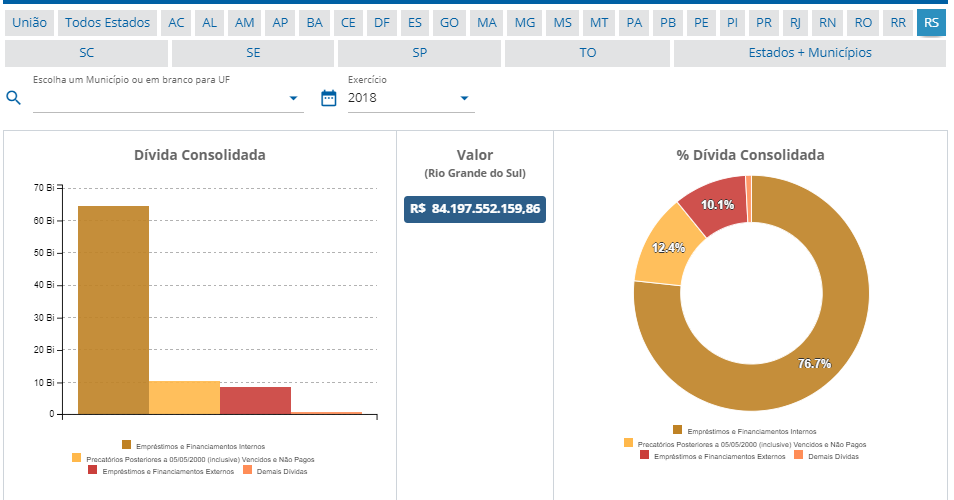This screenshot has width=954, height=500.
Task: Click the tallest bar in Dívida Consolidada chart
Action: pos(113,310)
